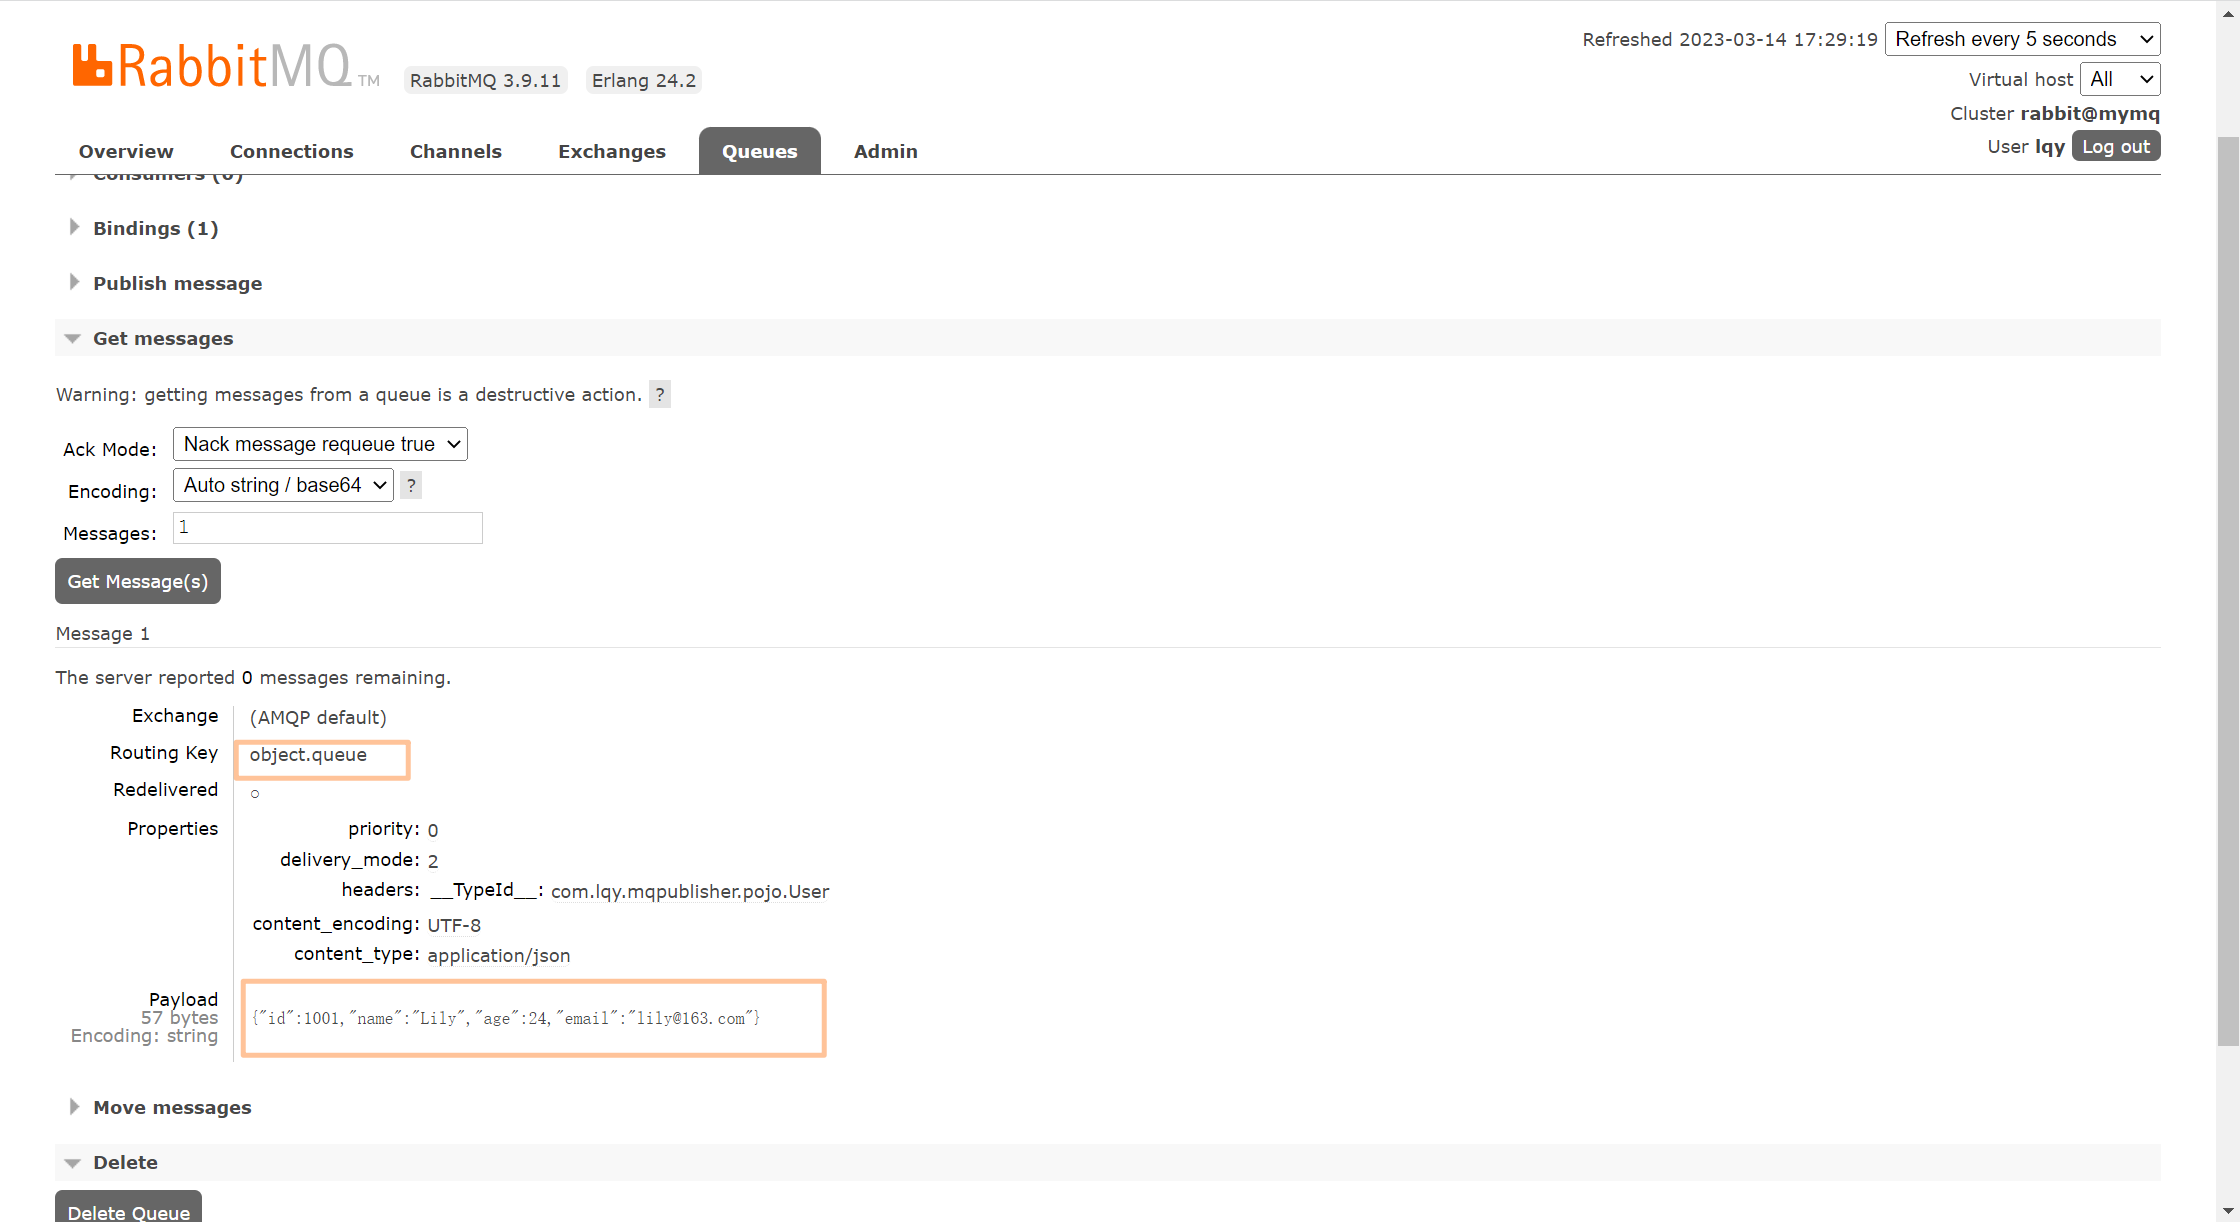2240x1222 pixels.
Task: Collapse the Delete section
Action: [125, 1162]
